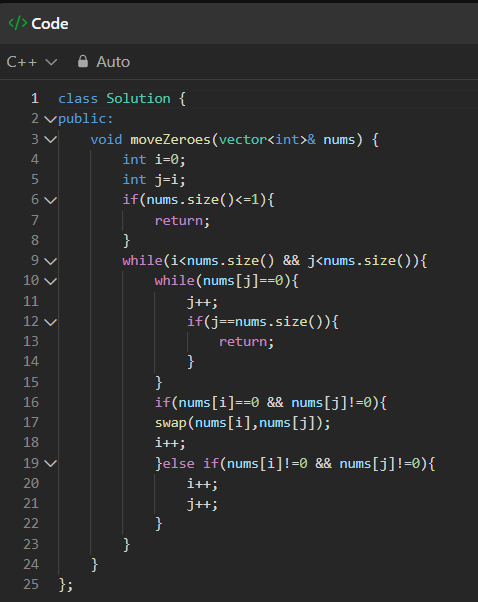Click the lock icon beside Auto
478x602 pixels.
point(83,61)
